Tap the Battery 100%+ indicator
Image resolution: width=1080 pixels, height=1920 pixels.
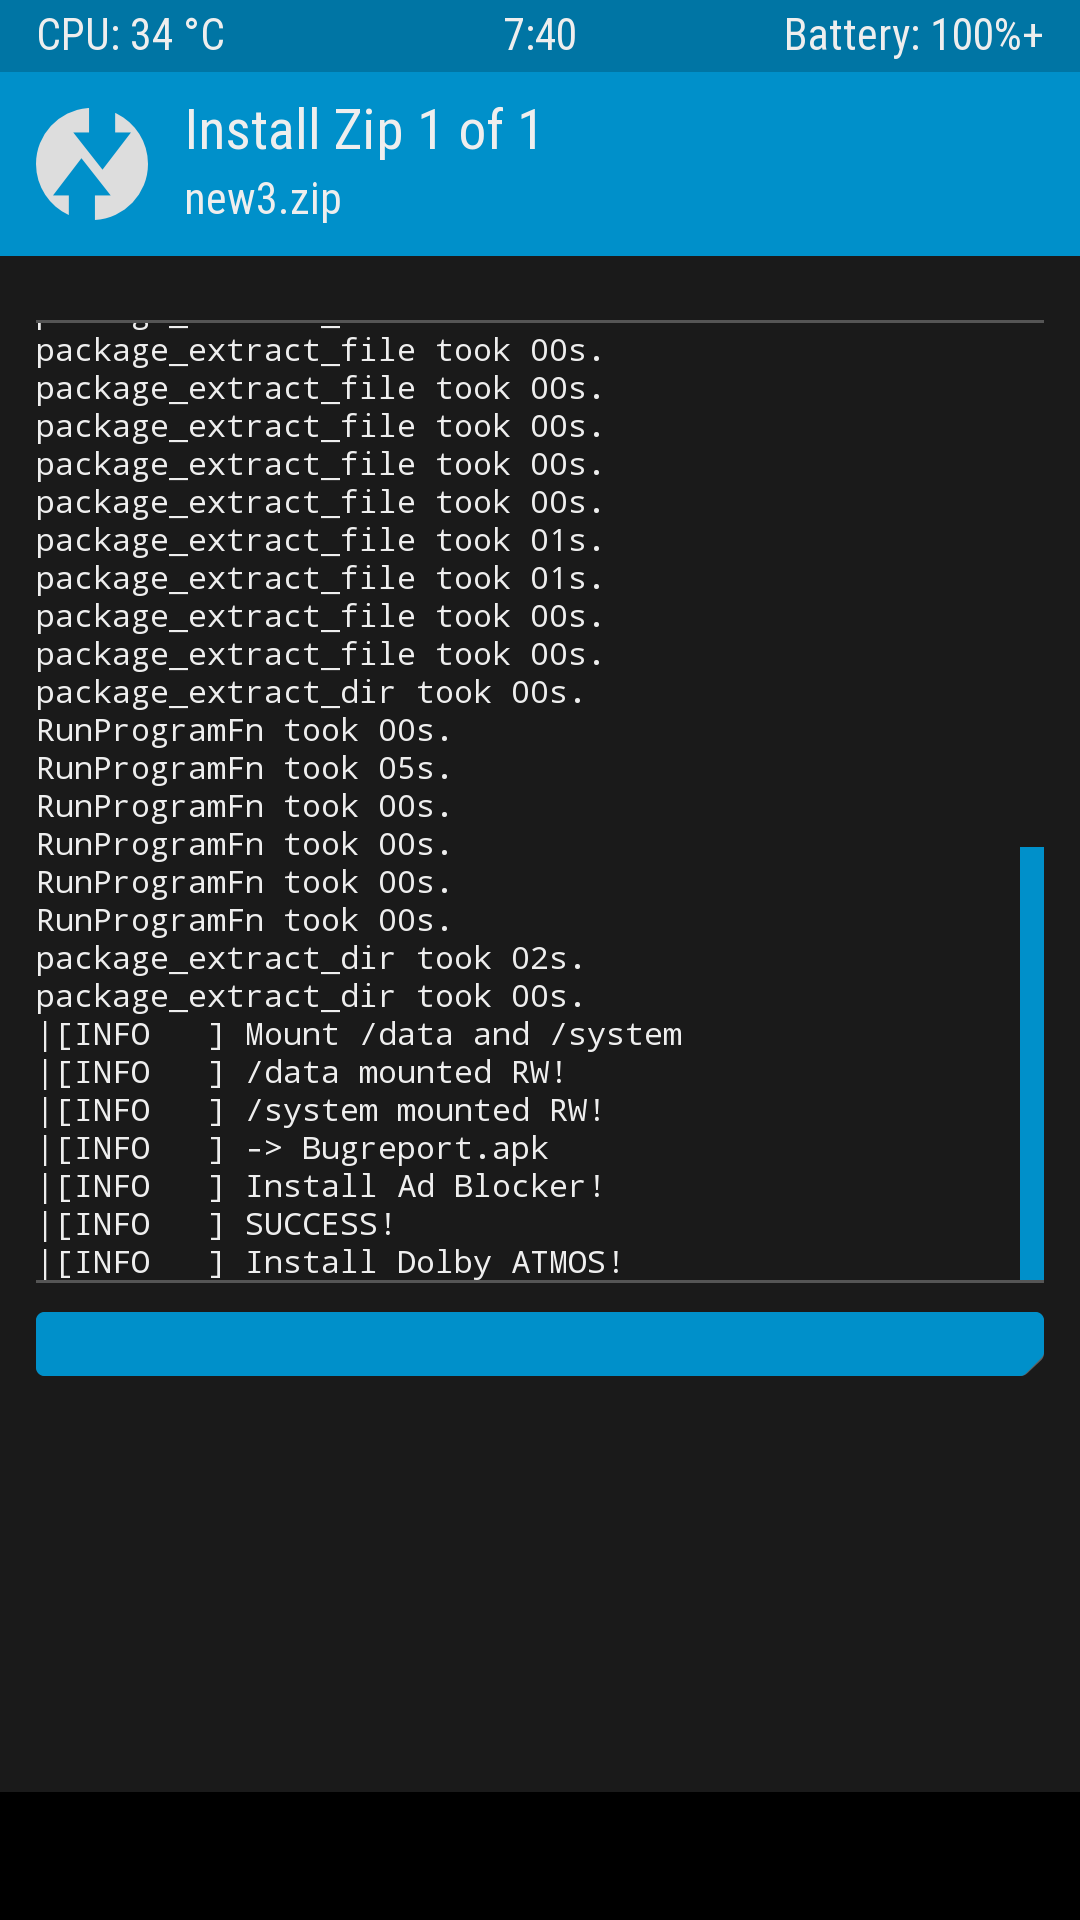click(x=913, y=35)
